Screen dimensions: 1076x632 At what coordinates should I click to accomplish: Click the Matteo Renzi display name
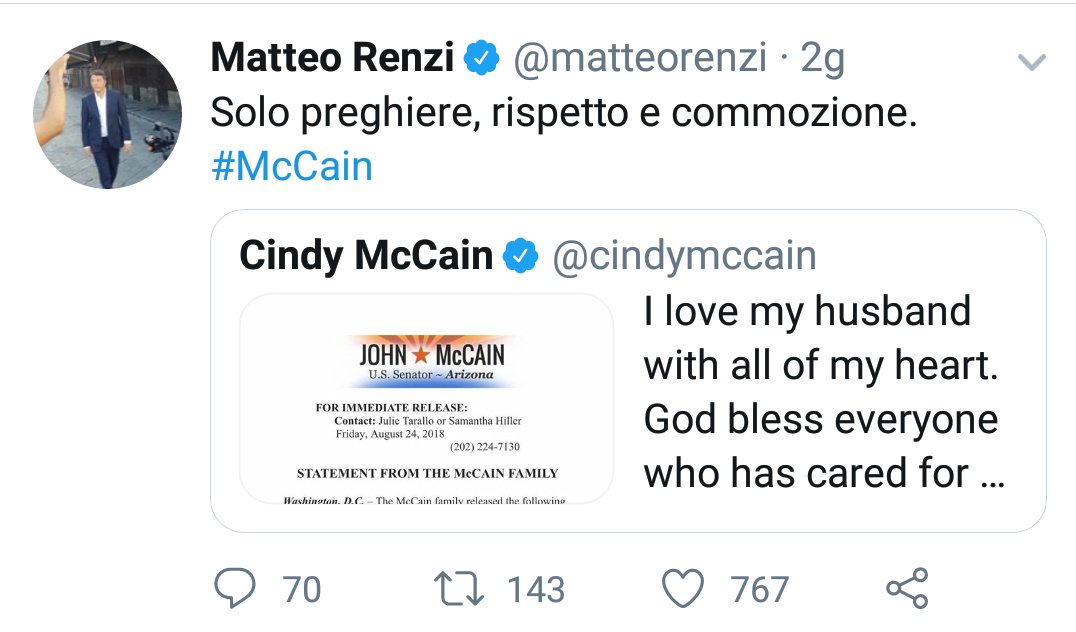pyautogui.click(x=333, y=60)
